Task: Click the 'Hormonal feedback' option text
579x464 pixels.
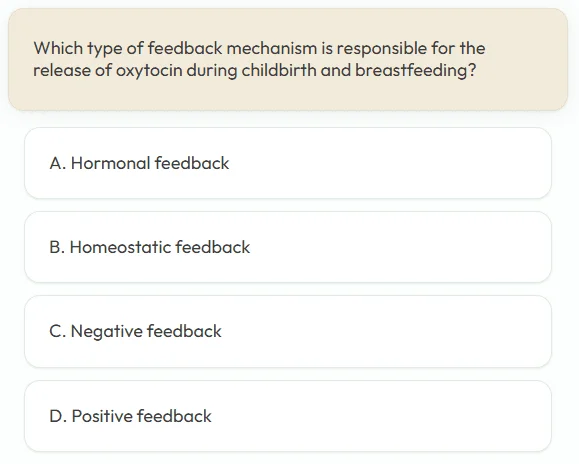Action: (150, 163)
